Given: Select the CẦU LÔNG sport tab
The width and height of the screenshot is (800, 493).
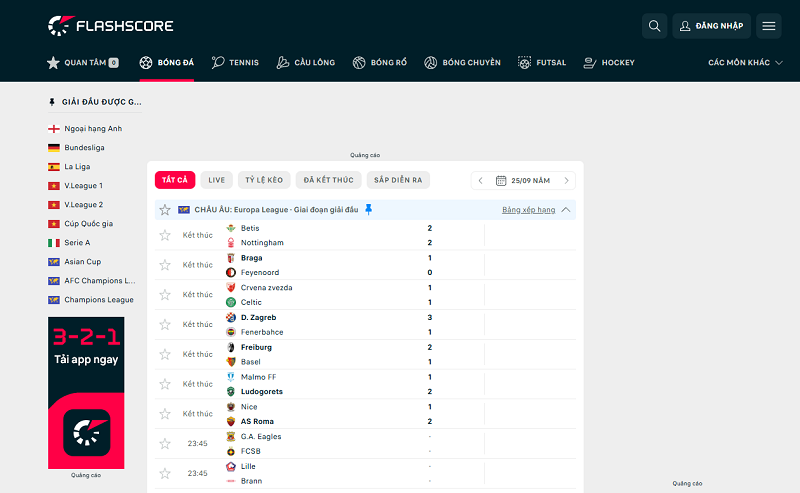Looking at the screenshot, I should 306,63.
